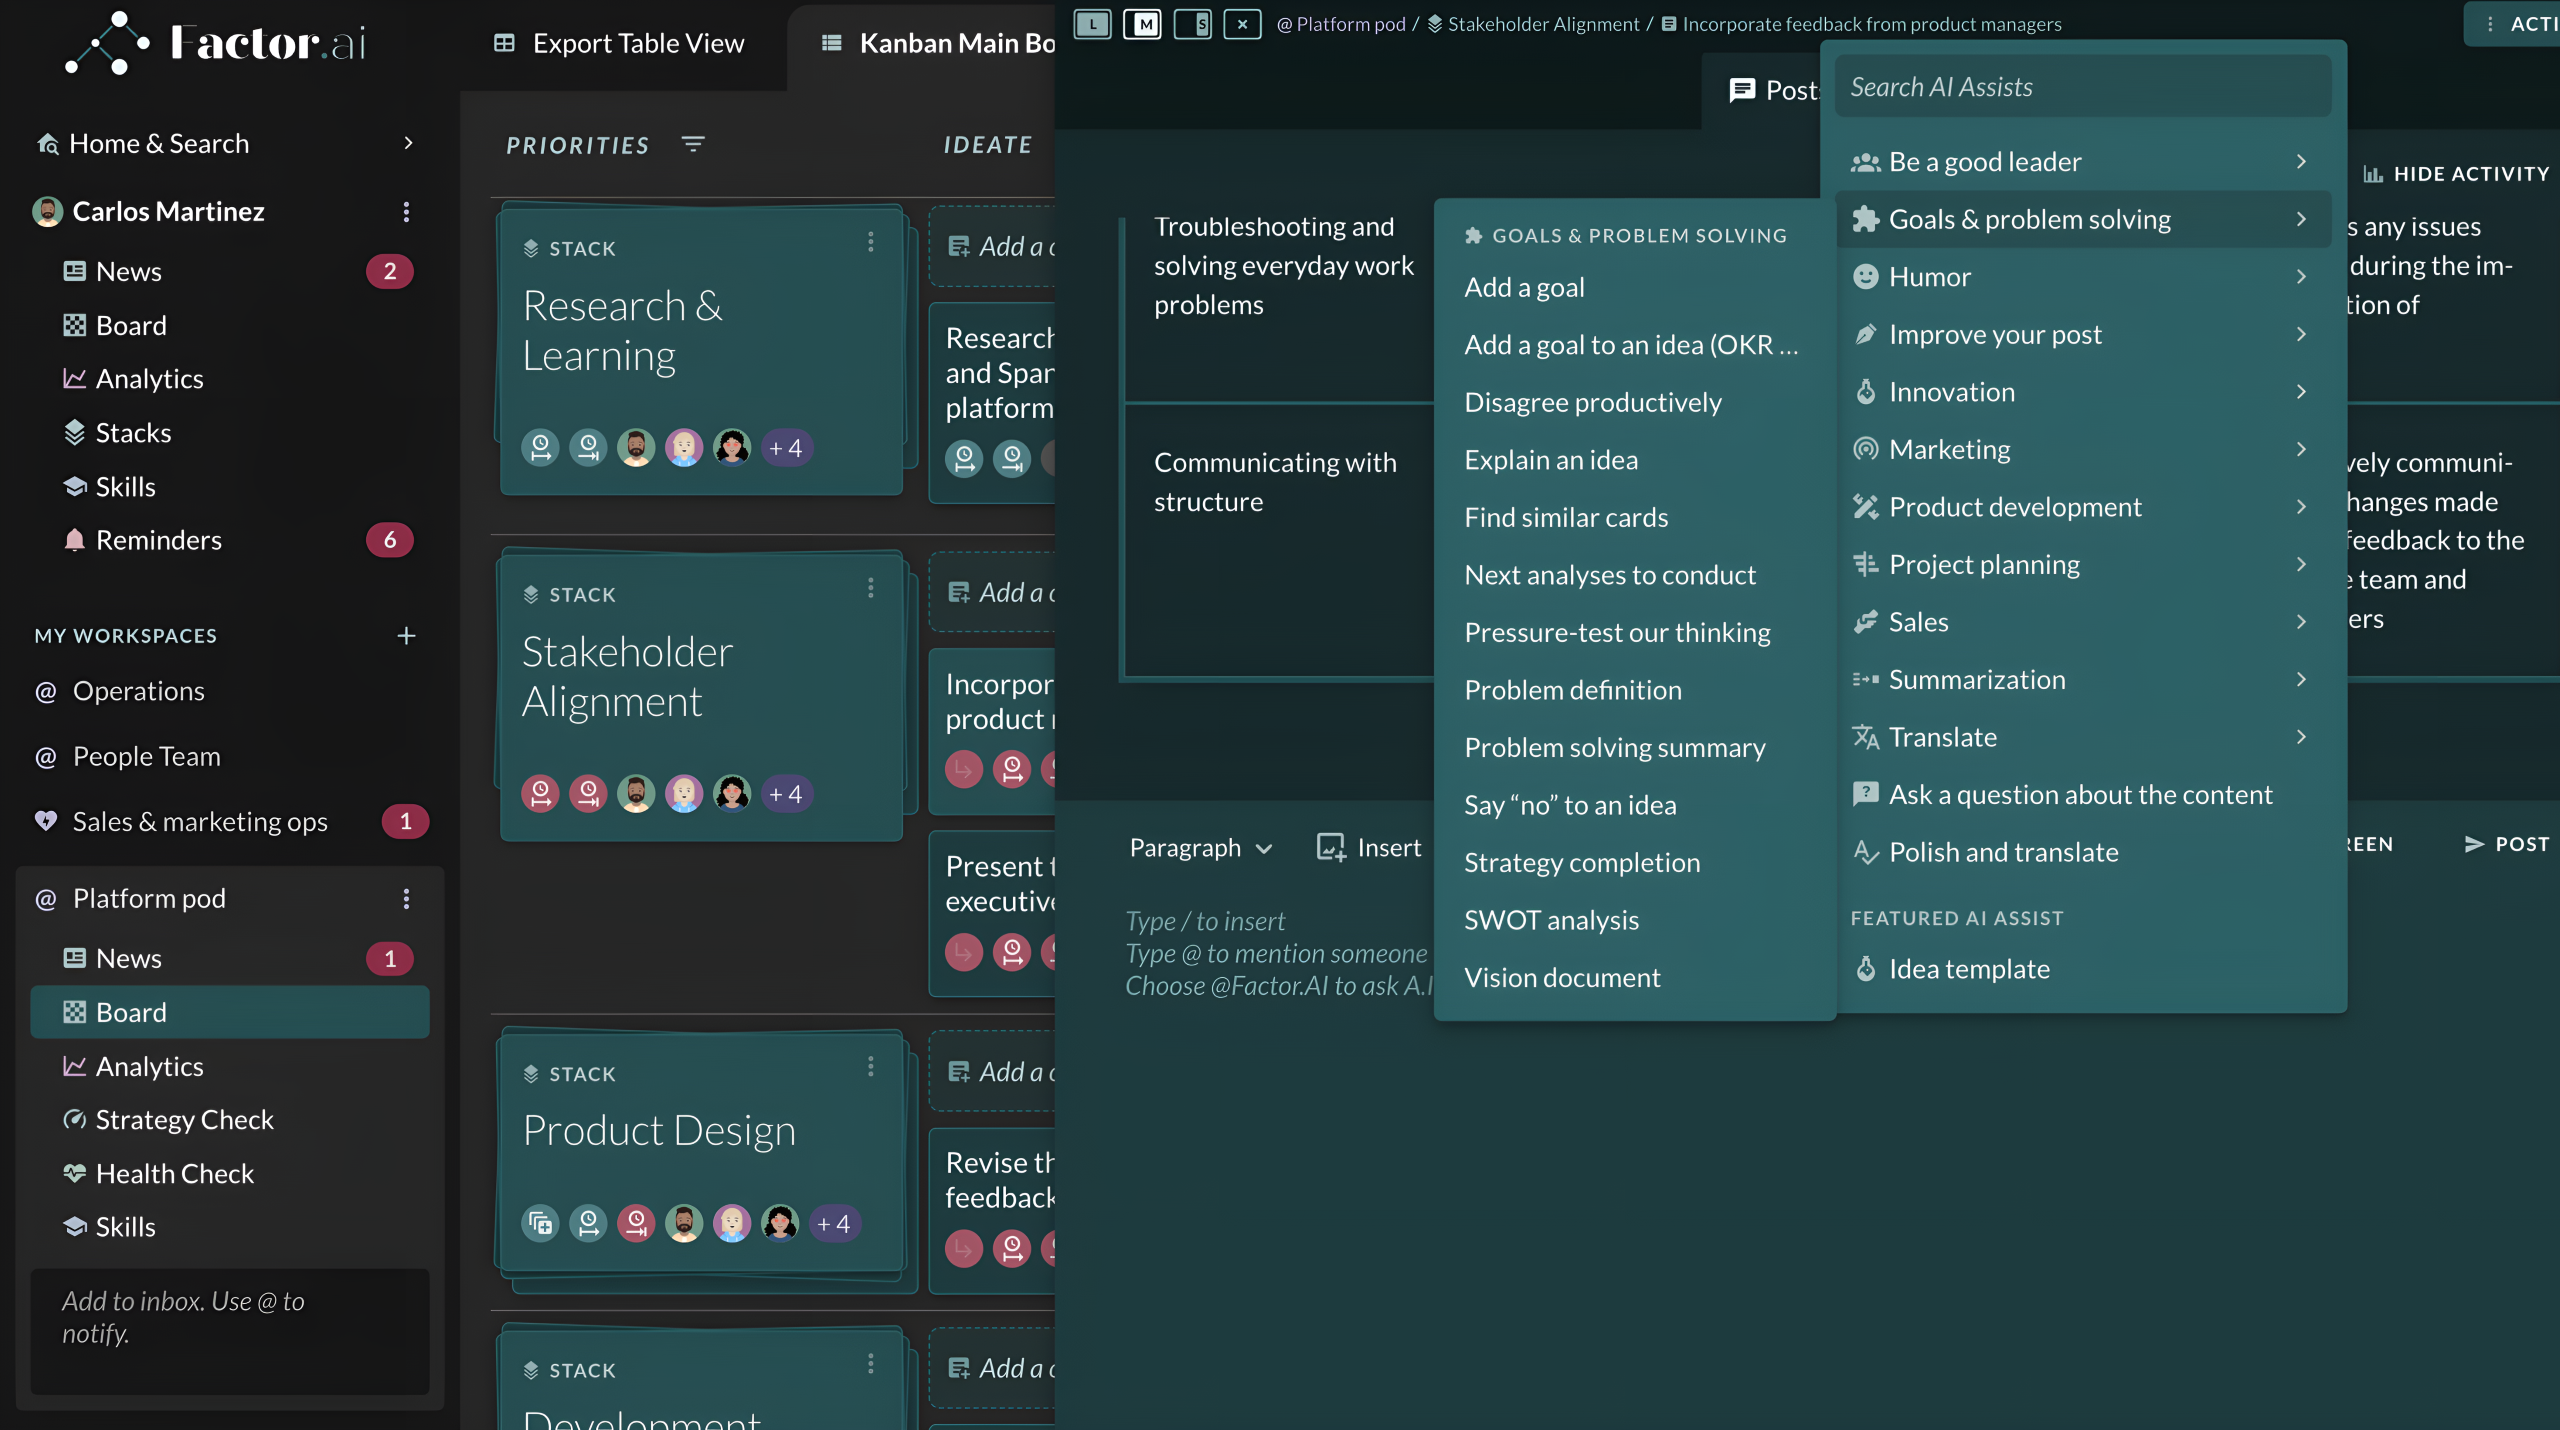Open Research & Learning stack options menu
Screen dimensions: 2560x1430
tap(871, 243)
